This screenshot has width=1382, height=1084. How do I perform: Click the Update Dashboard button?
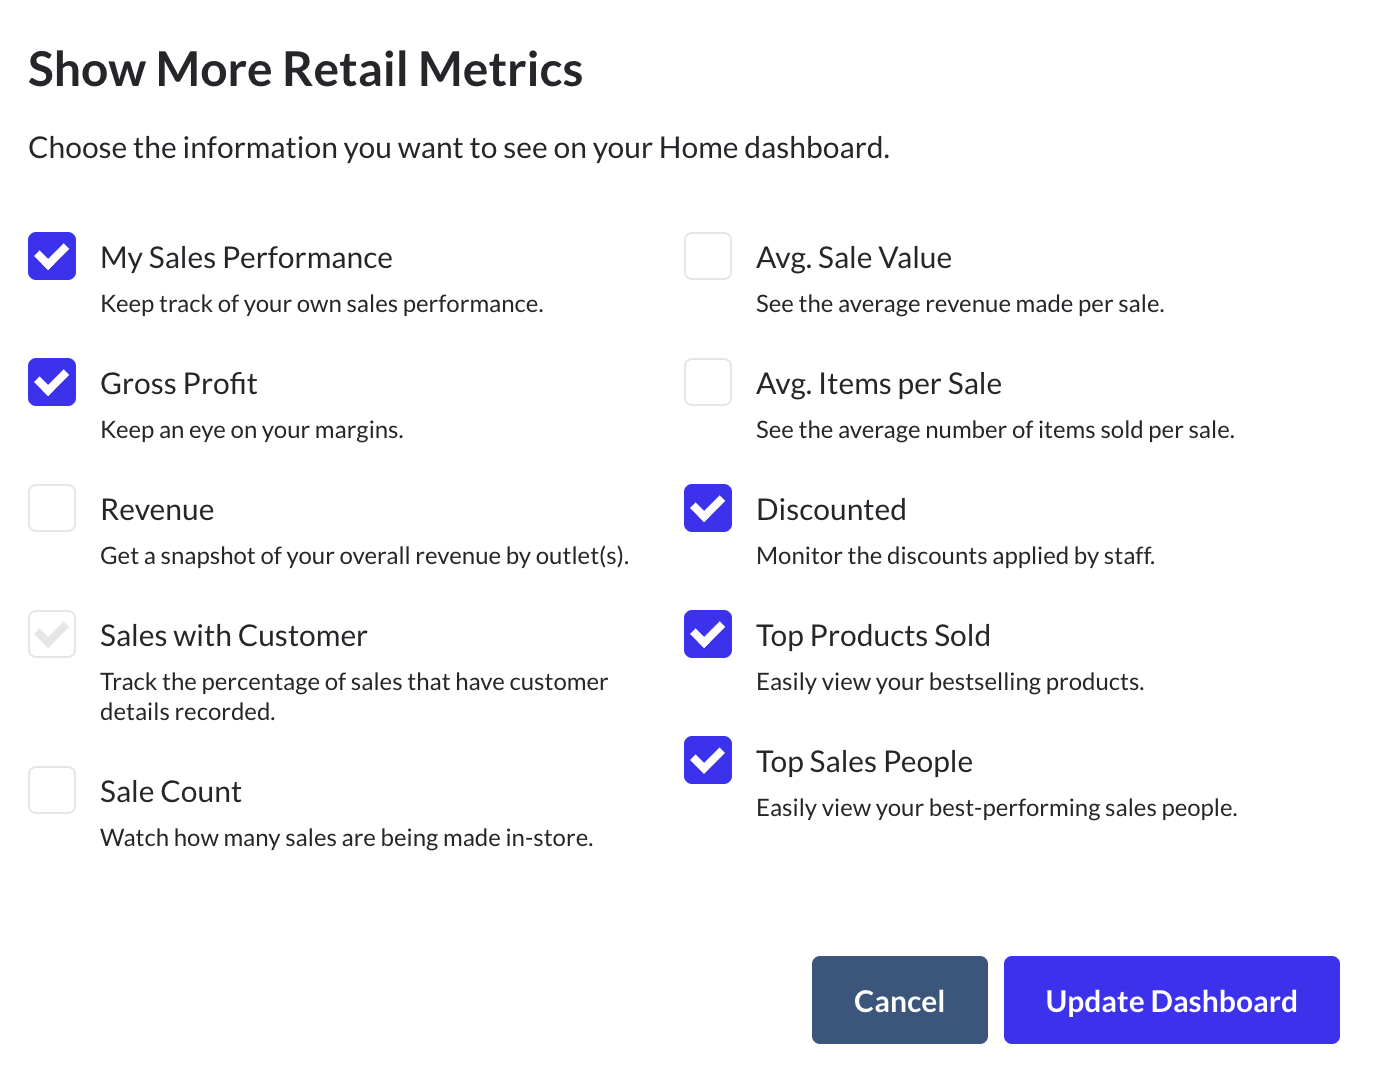pos(1171,1000)
